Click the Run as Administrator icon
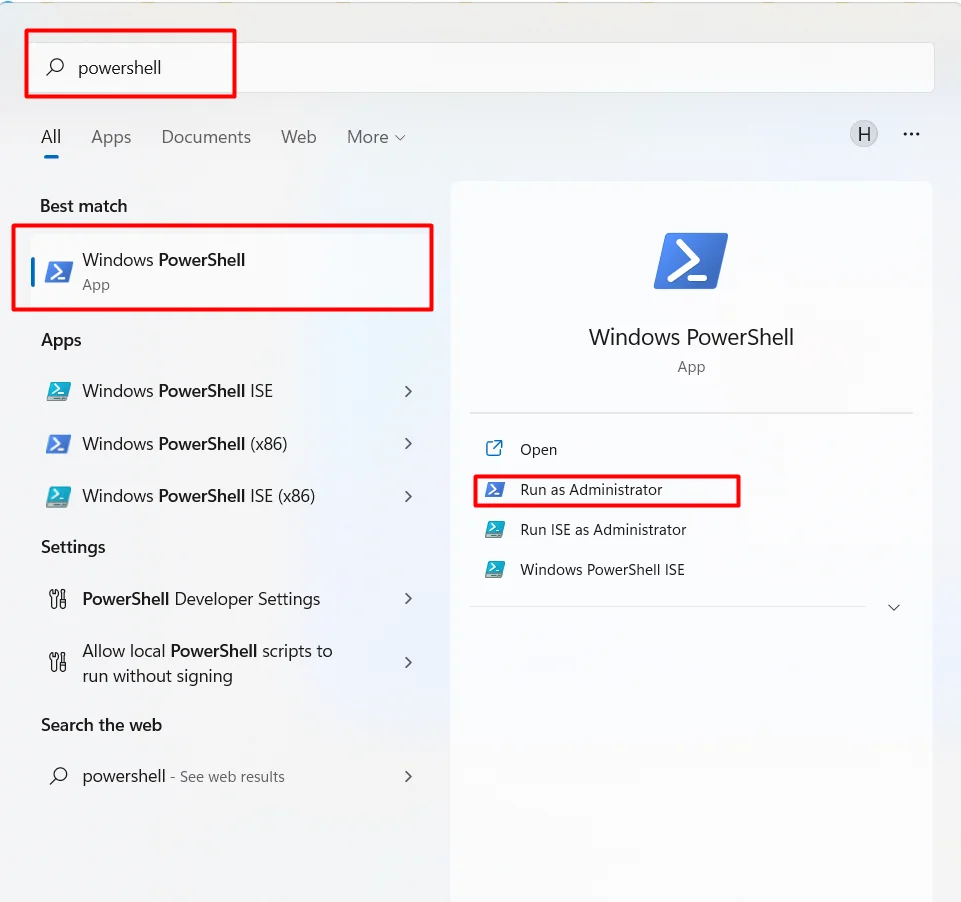The height and width of the screenshot is (902, 961). tap(495, 490)
